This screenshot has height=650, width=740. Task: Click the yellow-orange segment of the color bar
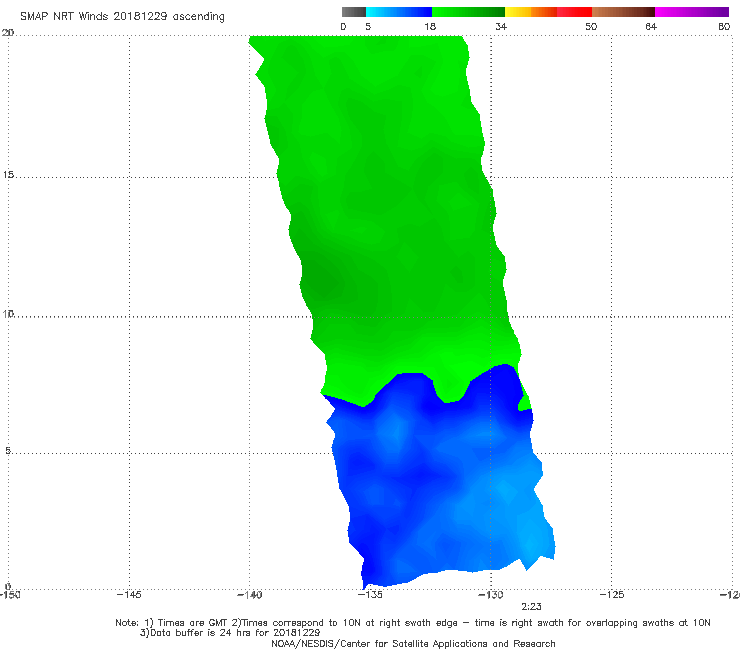(x=531, y=12)
